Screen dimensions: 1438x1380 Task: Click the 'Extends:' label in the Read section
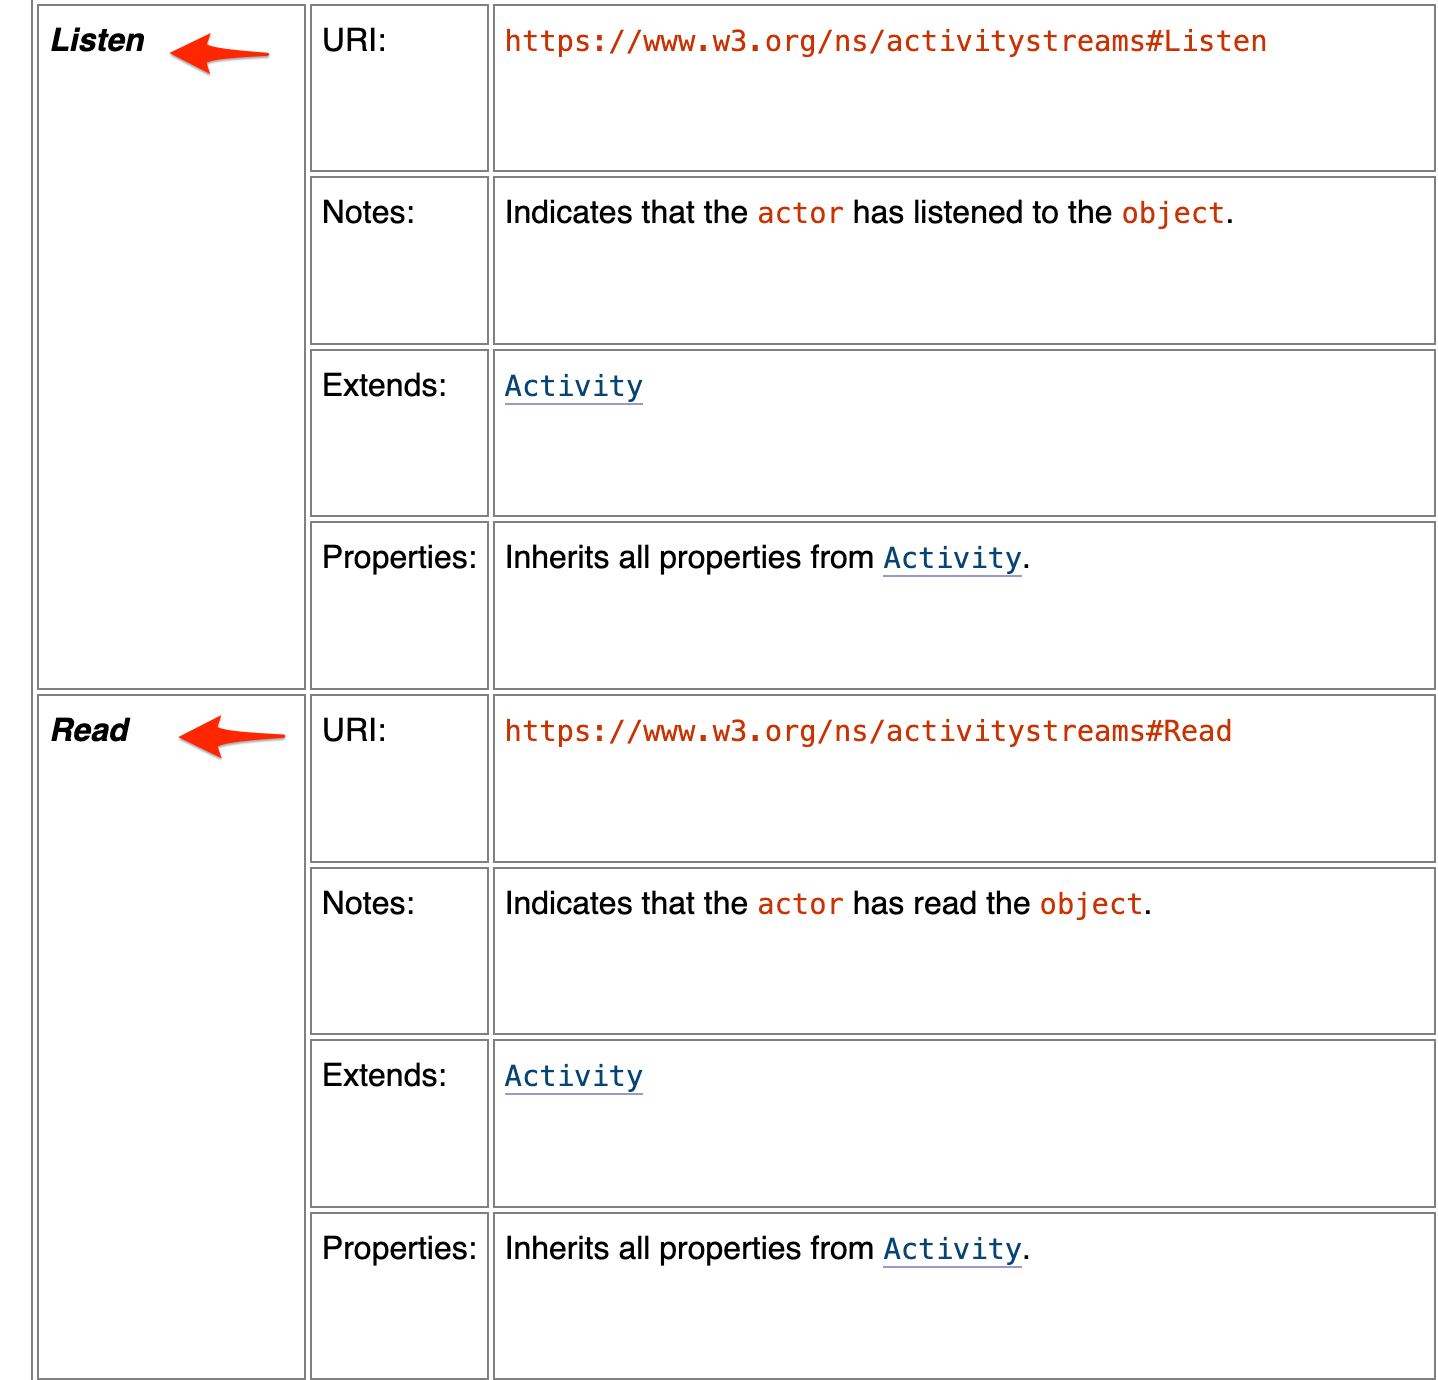point(384,1076)
